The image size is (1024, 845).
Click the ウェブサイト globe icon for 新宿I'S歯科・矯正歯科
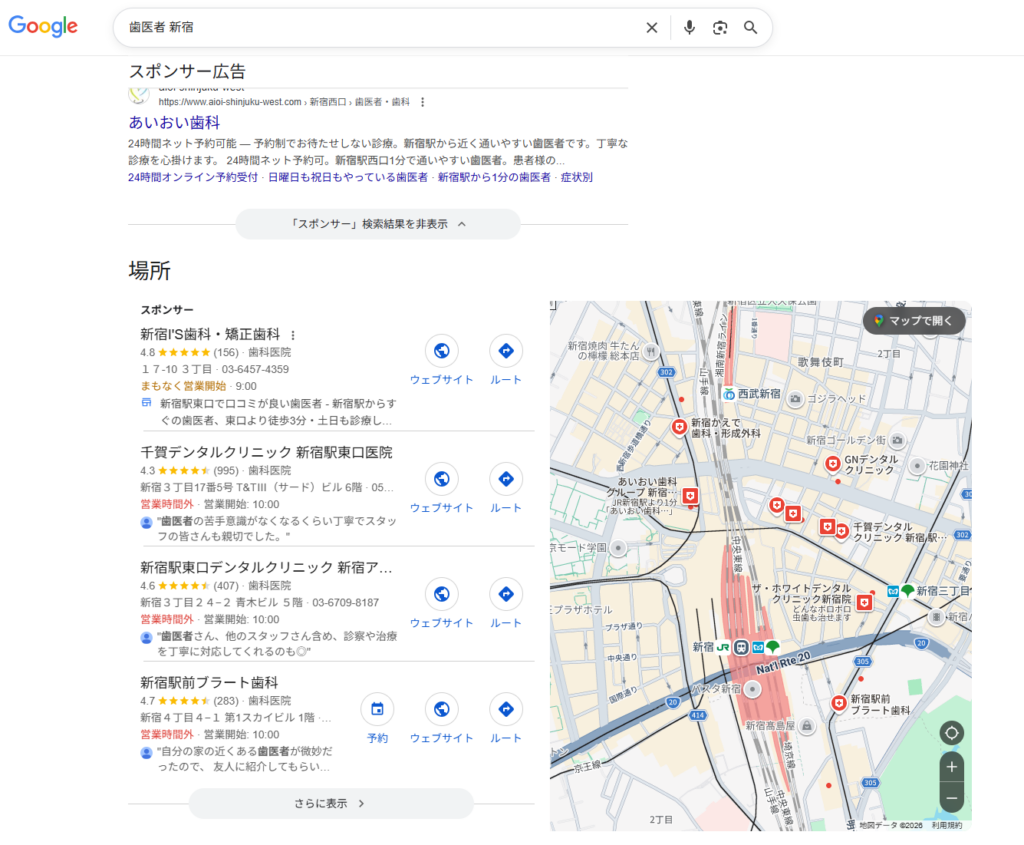441,351
